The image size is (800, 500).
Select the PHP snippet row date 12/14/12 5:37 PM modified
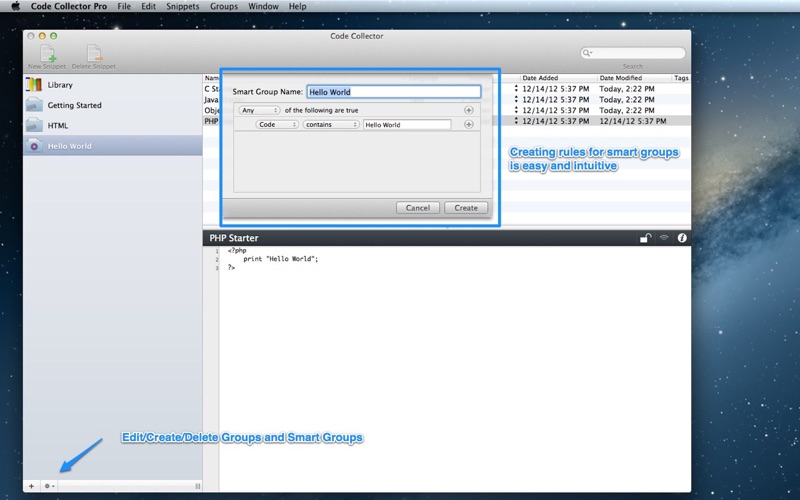point(633,121)
